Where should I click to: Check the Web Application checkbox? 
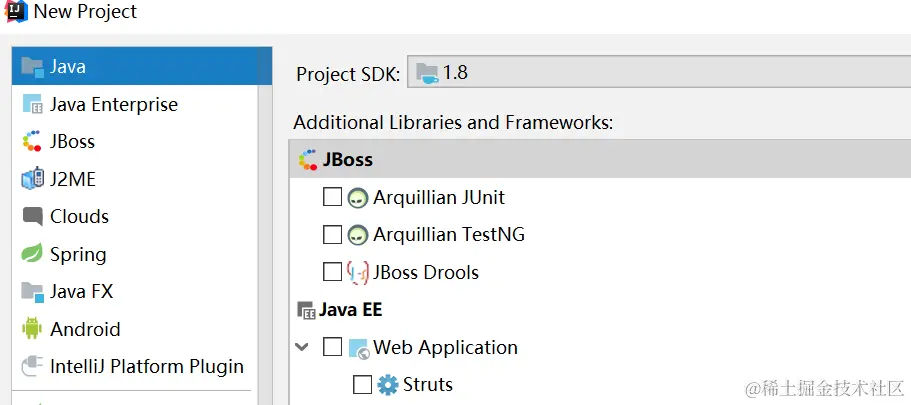pos(332,347)
